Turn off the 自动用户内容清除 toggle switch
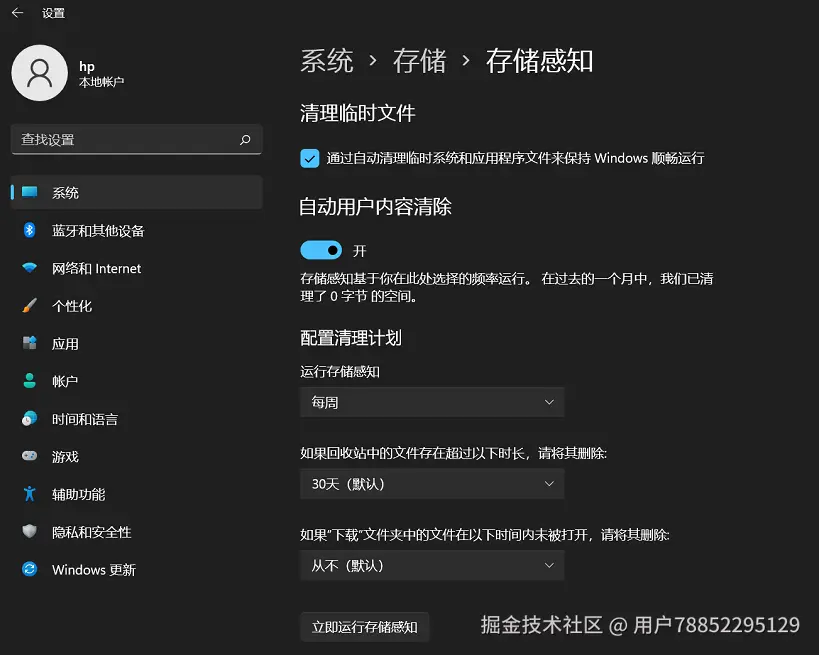 click(x=321, y=250)
